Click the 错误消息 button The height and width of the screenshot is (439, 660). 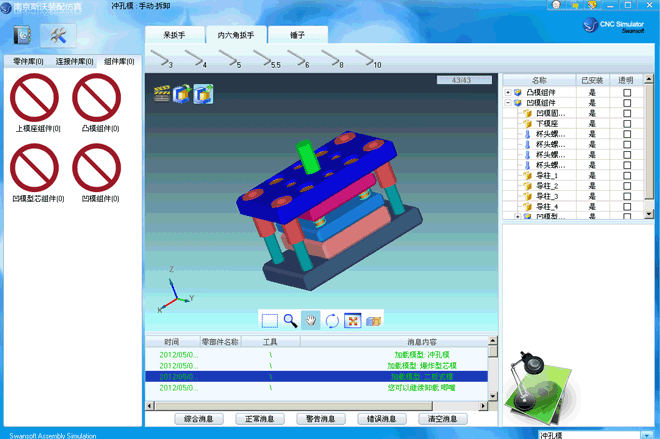tap(382, 419)
